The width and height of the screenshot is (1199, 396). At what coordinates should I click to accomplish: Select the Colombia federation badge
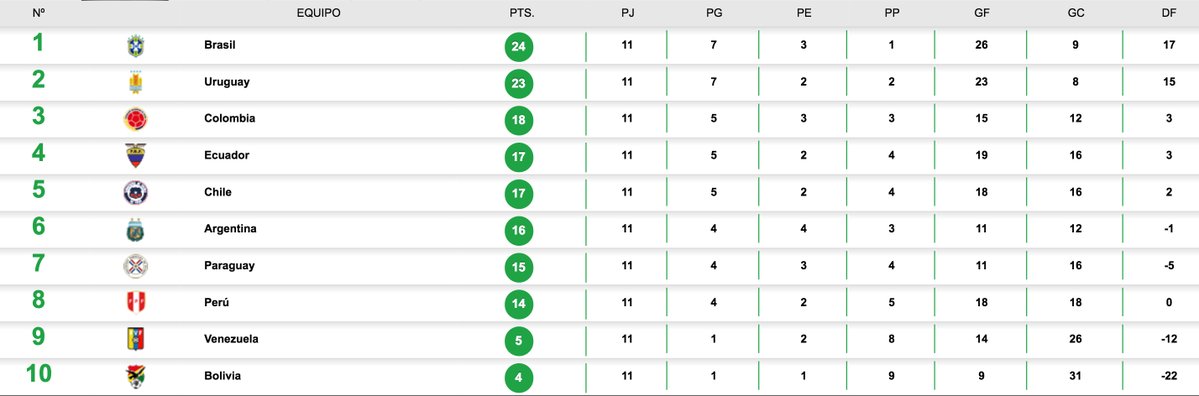tap(135, 119)
